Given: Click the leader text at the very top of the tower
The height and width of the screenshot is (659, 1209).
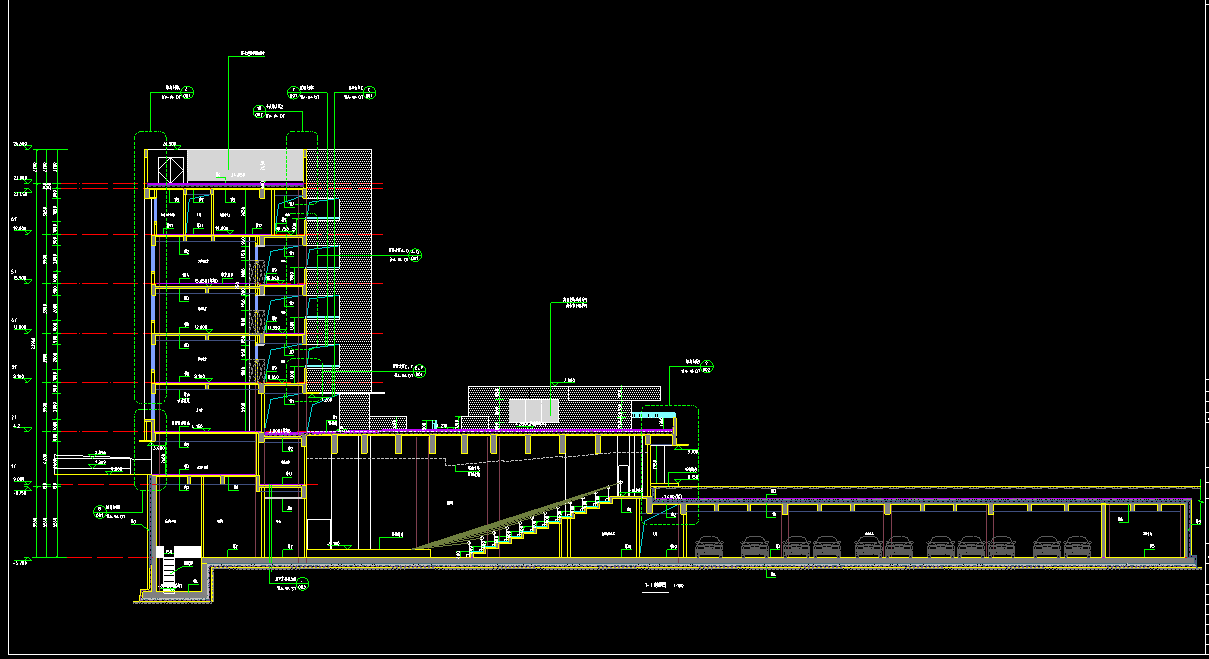Looking at the screenshot, I should coord(254,52).
